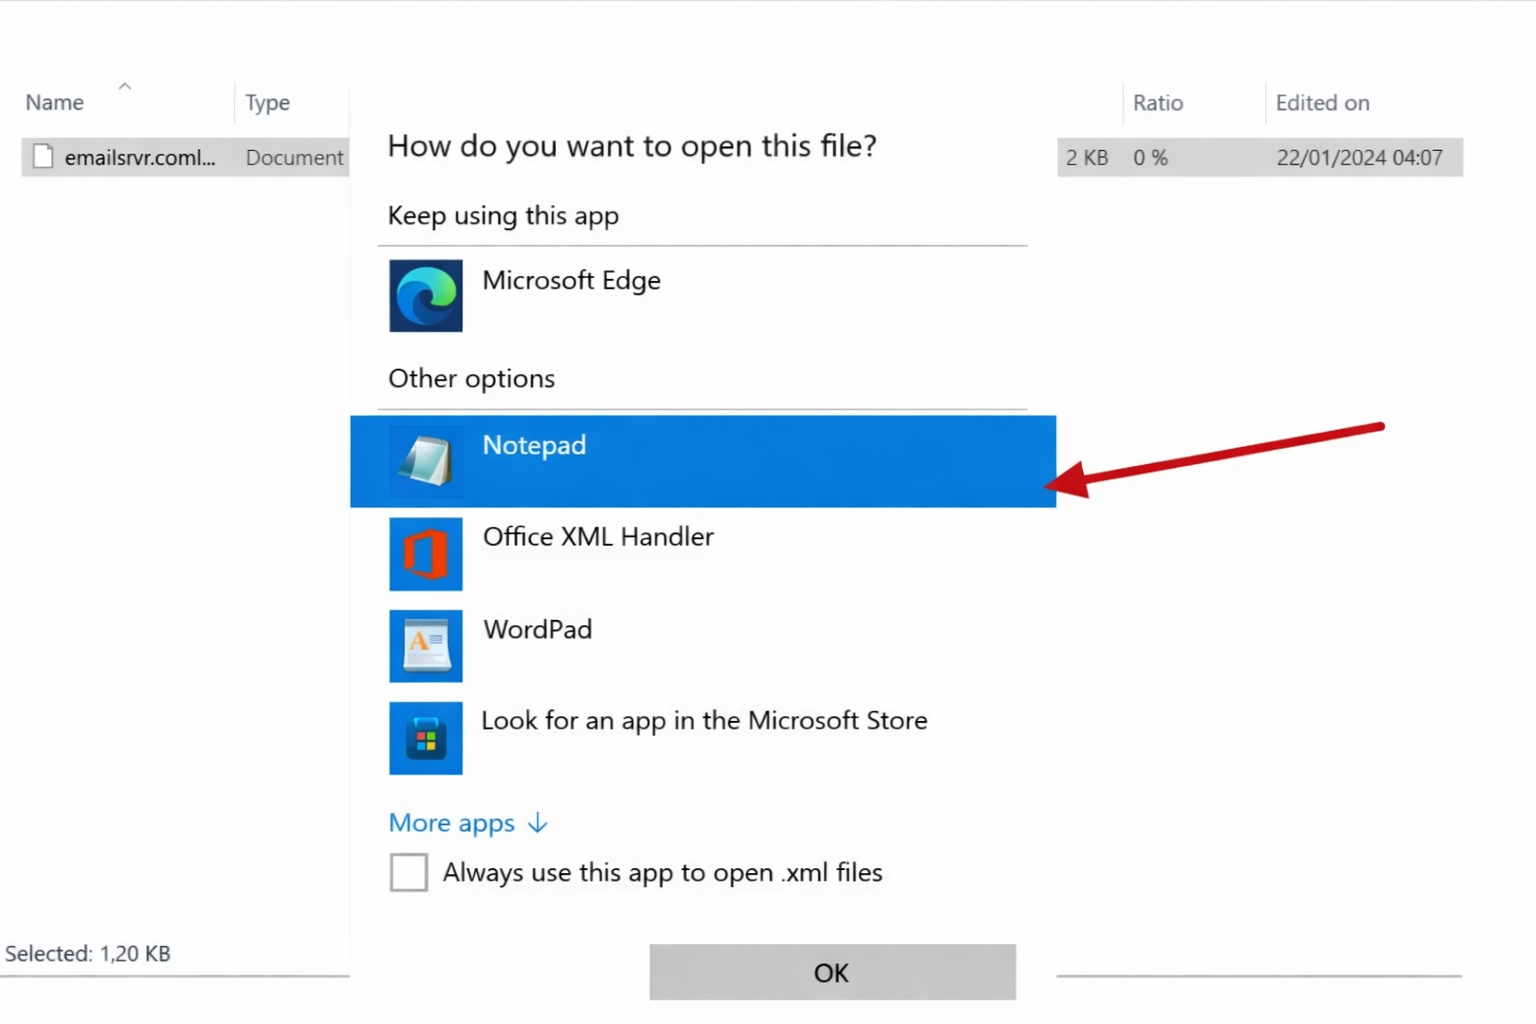
Task: Pick the Office XML Handler label
Action: click(598, 537)
